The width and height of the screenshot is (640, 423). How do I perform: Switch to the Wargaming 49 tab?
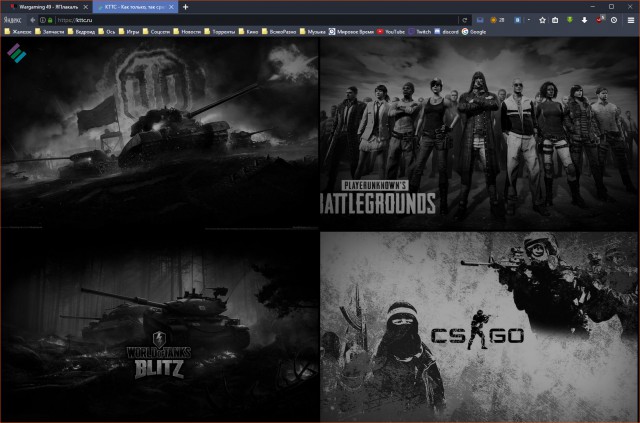click(47, 7)
